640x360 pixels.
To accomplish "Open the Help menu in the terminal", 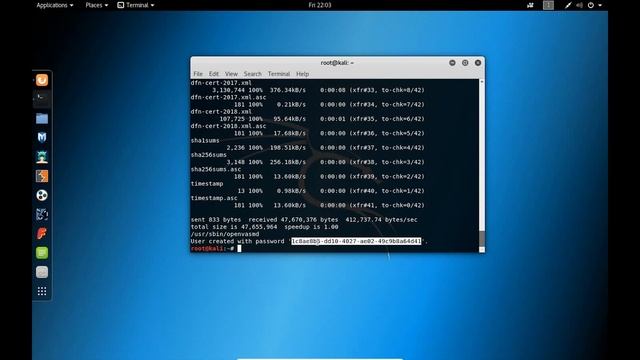I will (x=302, y=74).
